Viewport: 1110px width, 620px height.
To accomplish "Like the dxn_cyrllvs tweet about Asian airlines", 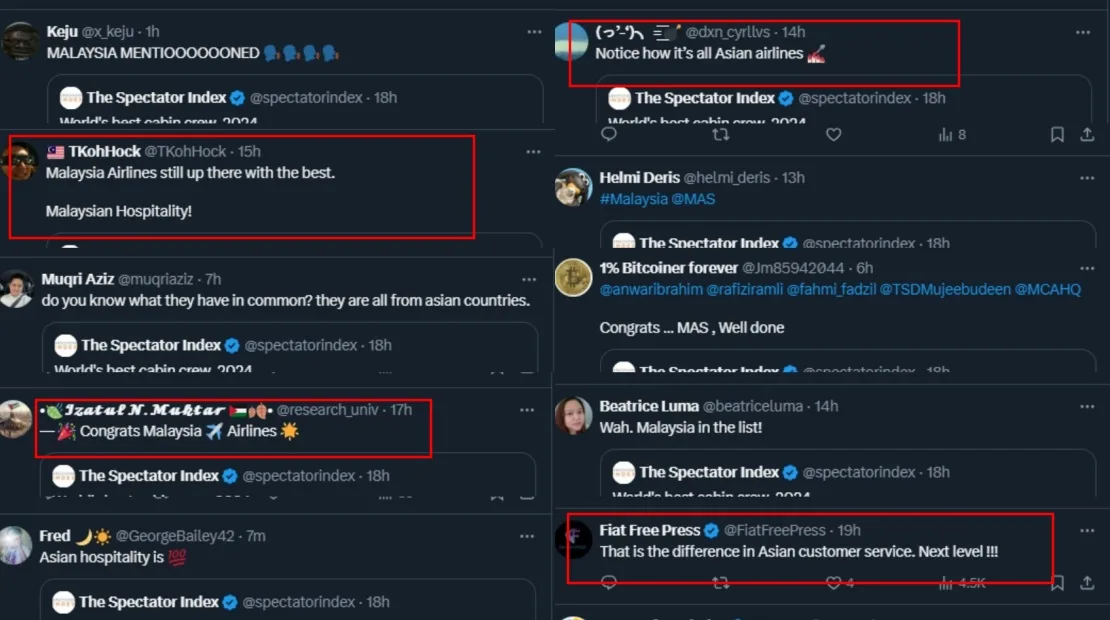I will 833,134.
